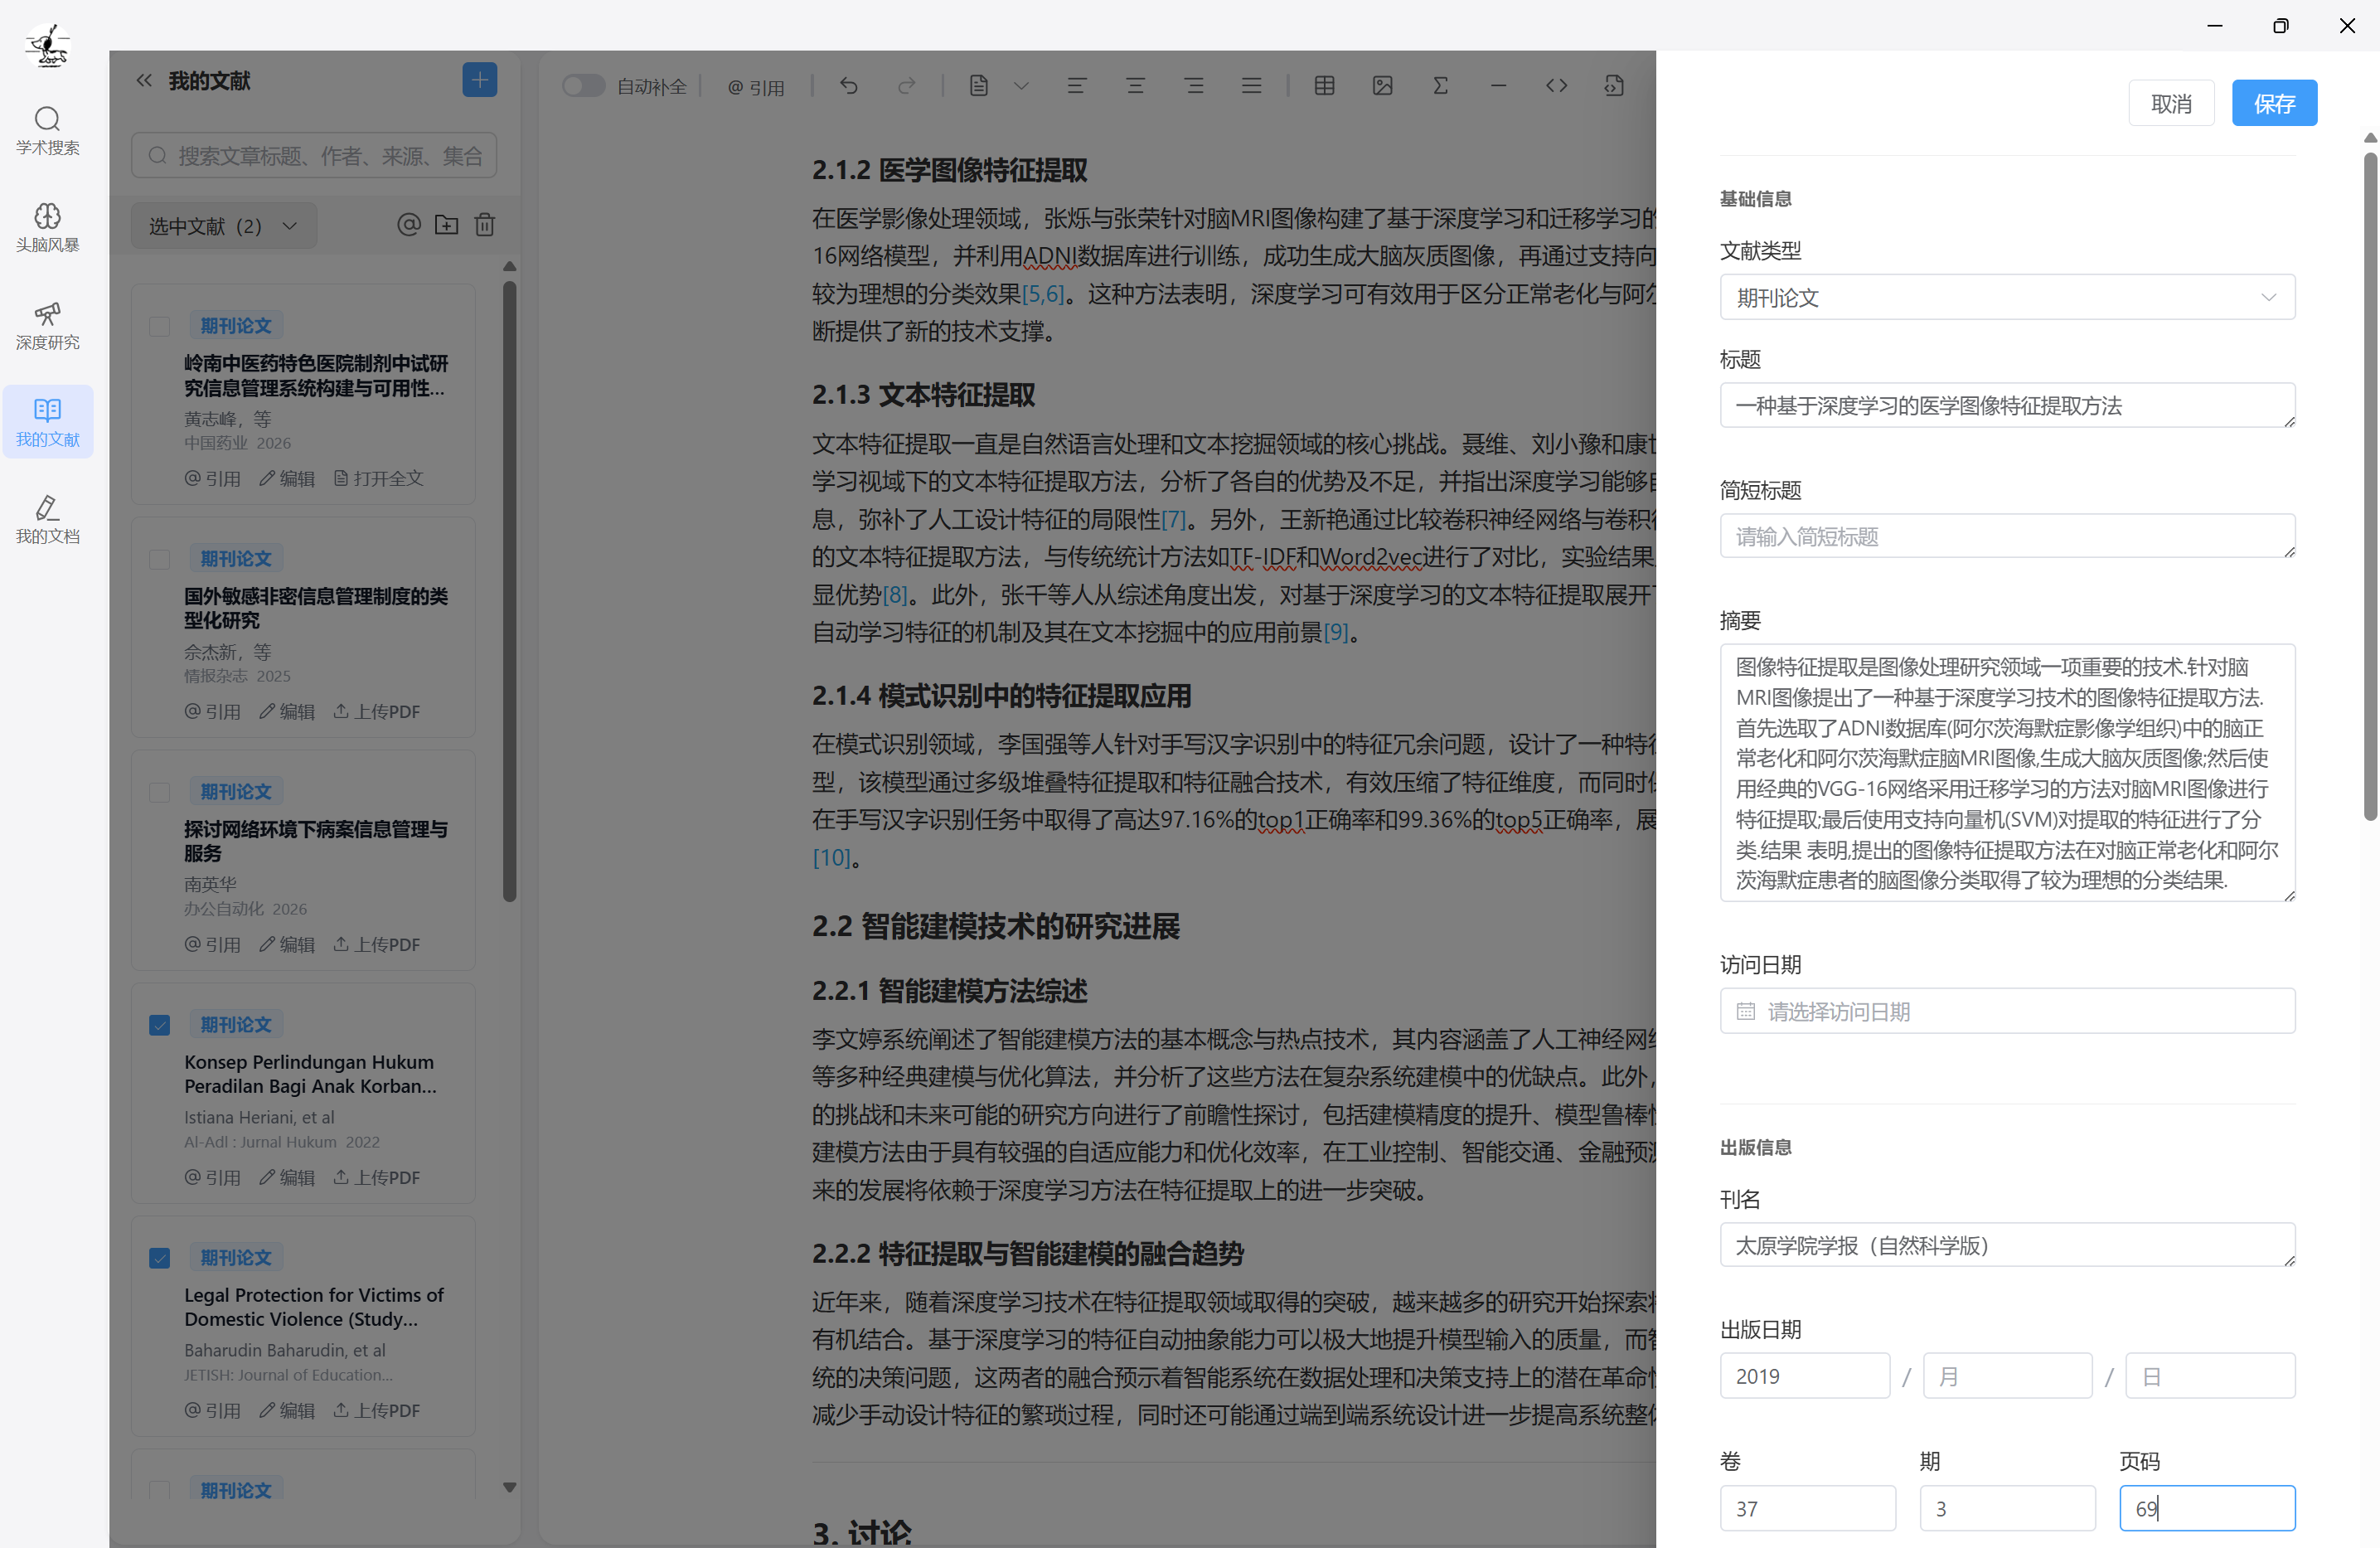Screen dimensions: 2380x1548
Task: Click the cite selected @ icon
Action: coord(408,225)
